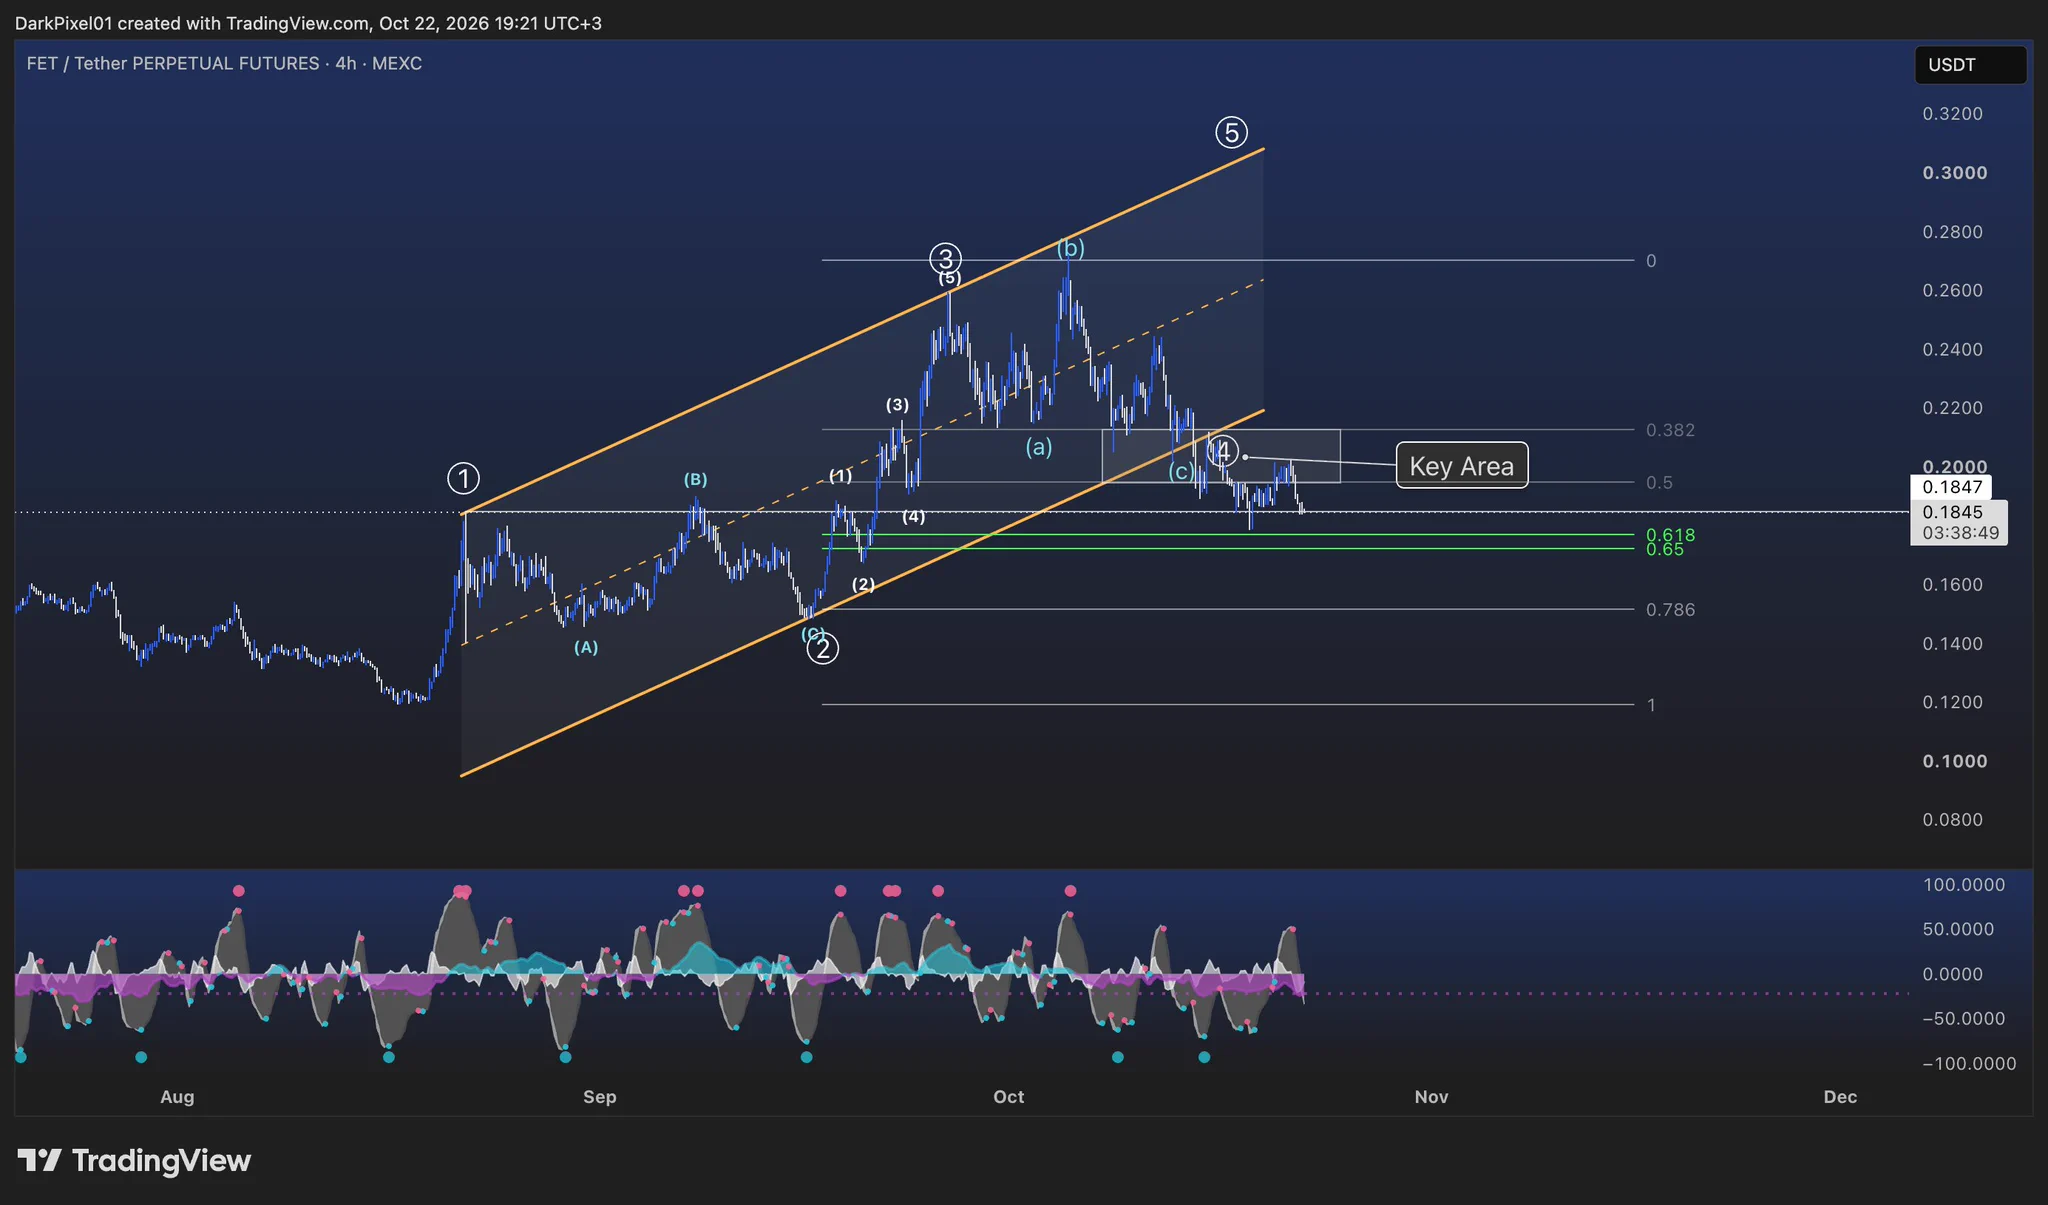This screenshot has height=1205, width=2048.
Task: Click the −100.0000 indicator scale value
Action: click(1969, 1064)
